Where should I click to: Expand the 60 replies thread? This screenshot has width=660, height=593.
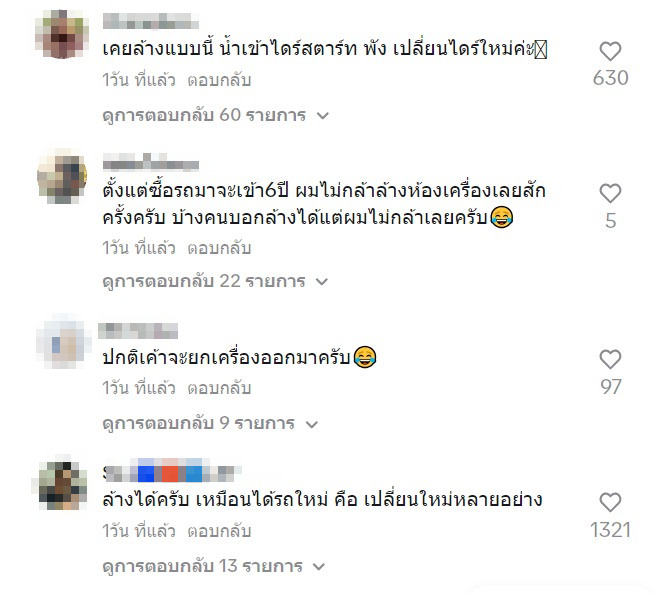click(x=215, y=115)
